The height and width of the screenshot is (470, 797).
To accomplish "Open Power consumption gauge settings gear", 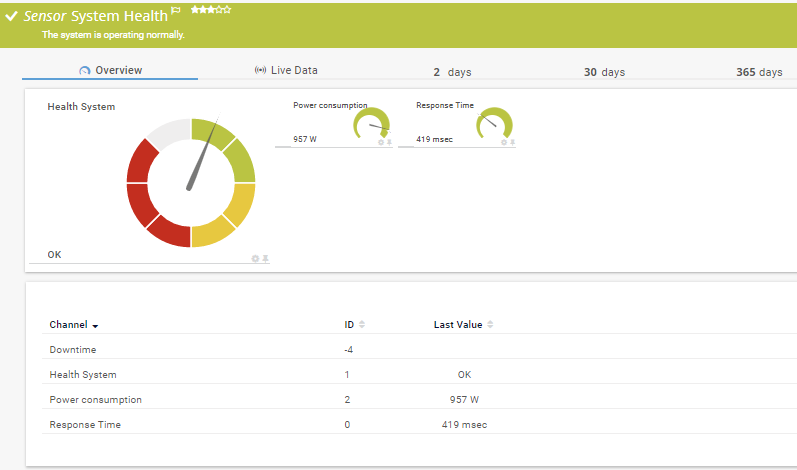I will coord(381,142).
